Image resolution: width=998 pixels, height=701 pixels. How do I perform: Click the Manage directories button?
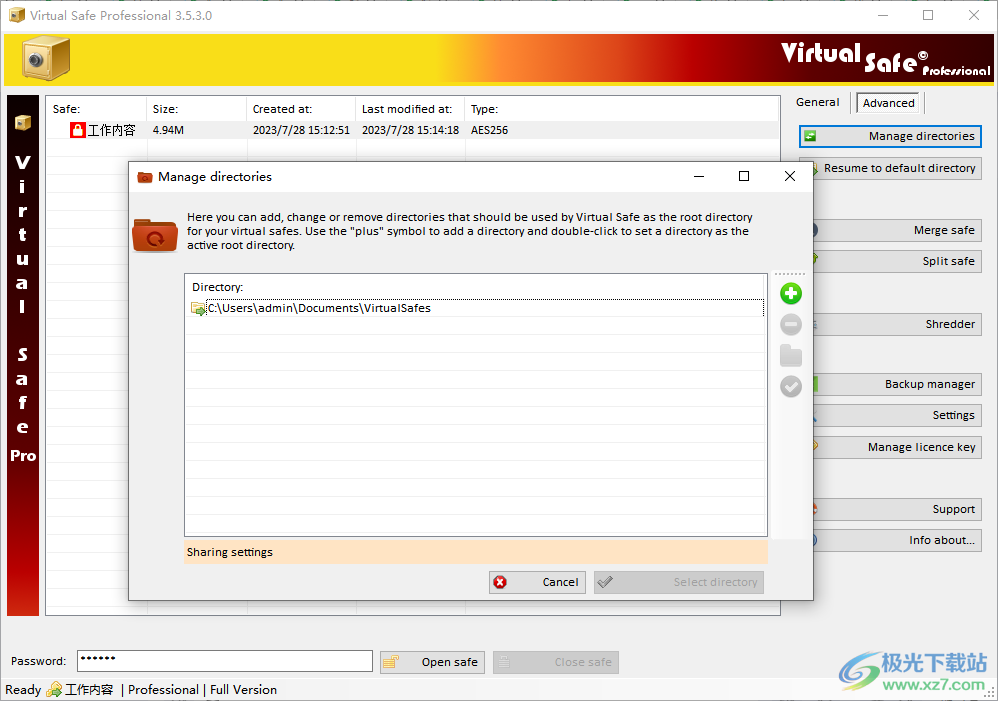[x=890, y=136]
